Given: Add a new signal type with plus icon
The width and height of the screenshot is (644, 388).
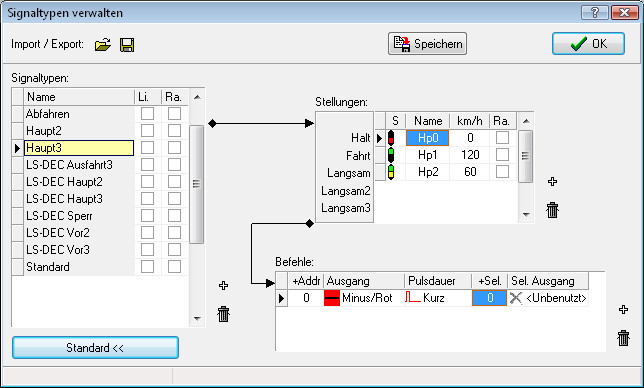Looking at the screenshot, I should 223,285.
